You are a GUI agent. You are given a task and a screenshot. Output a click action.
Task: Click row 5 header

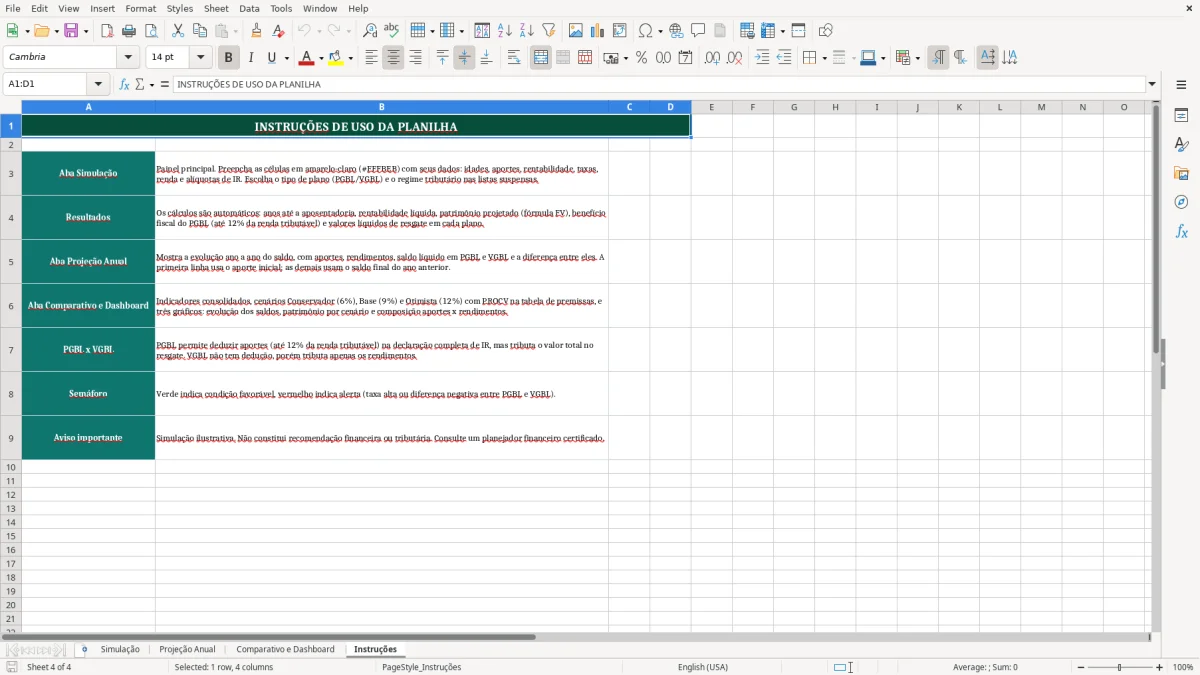coord(11,262)
